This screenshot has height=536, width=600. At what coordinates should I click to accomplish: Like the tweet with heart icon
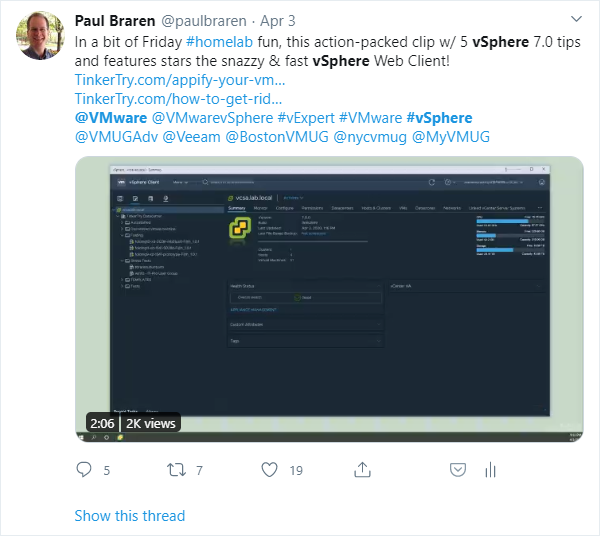click(x=269, y=470)
